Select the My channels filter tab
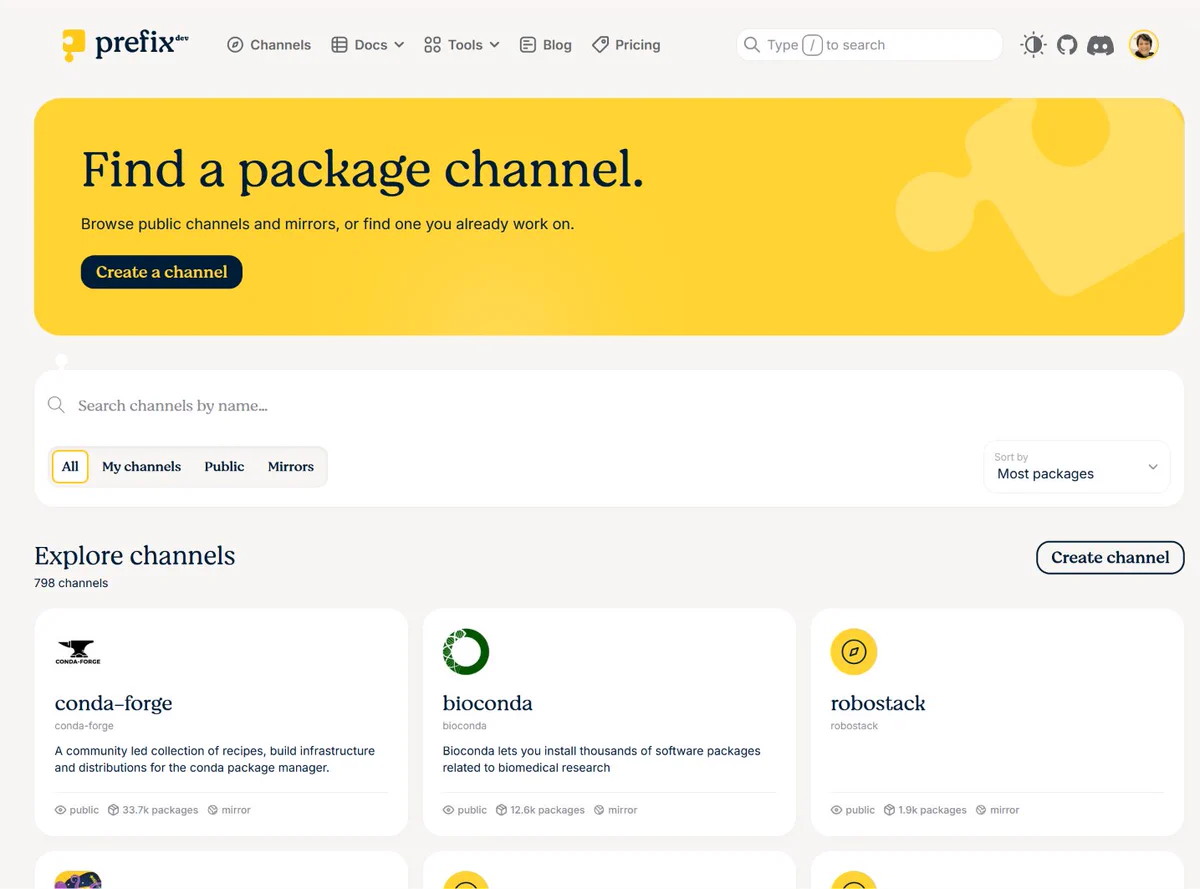 tap(141, 467)
